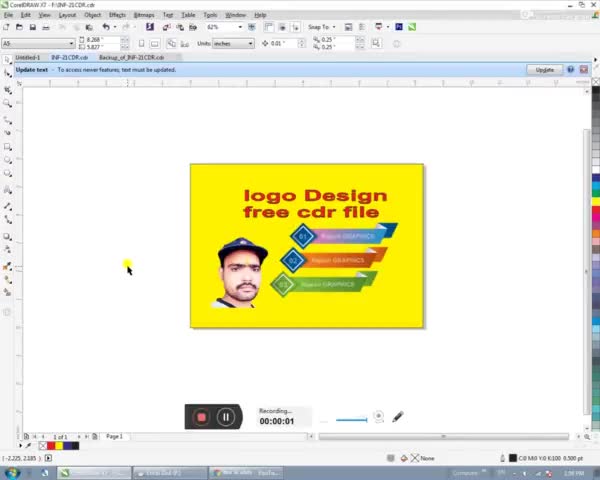This screenshot has height=480, width=600.
Task: Pause the screen recording
Action: click(226, 417)
